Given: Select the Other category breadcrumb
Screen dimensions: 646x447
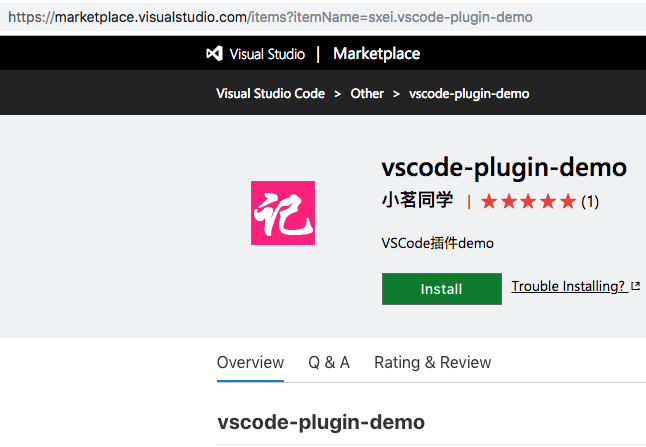Looking at the screenshot, I should pos(367,93).
